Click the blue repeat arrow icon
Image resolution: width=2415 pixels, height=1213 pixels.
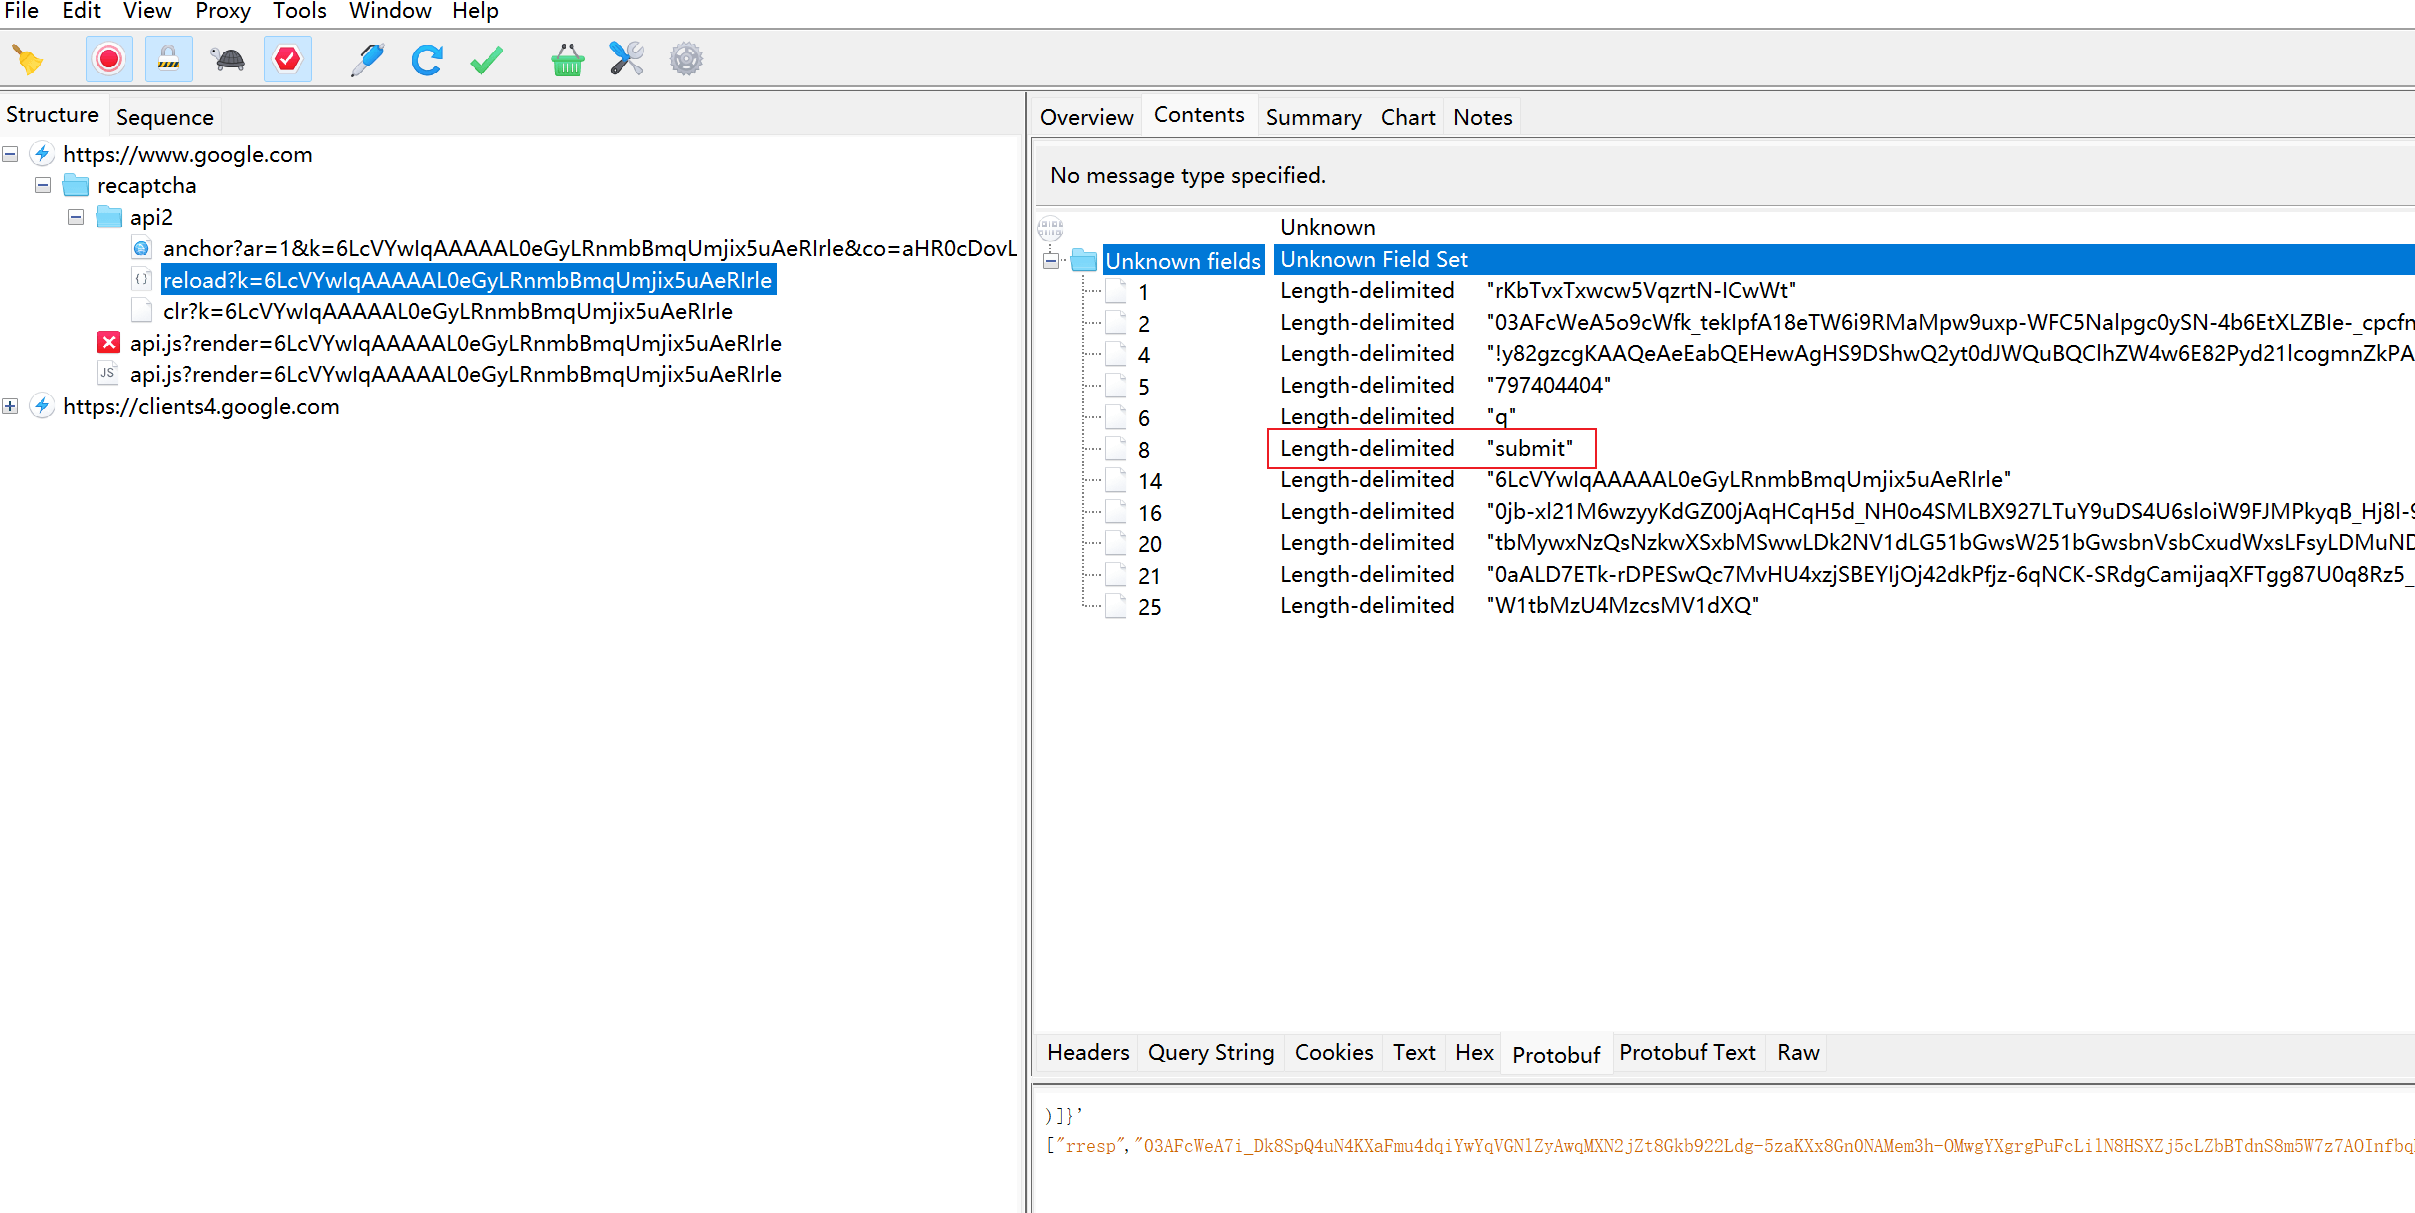427,60
